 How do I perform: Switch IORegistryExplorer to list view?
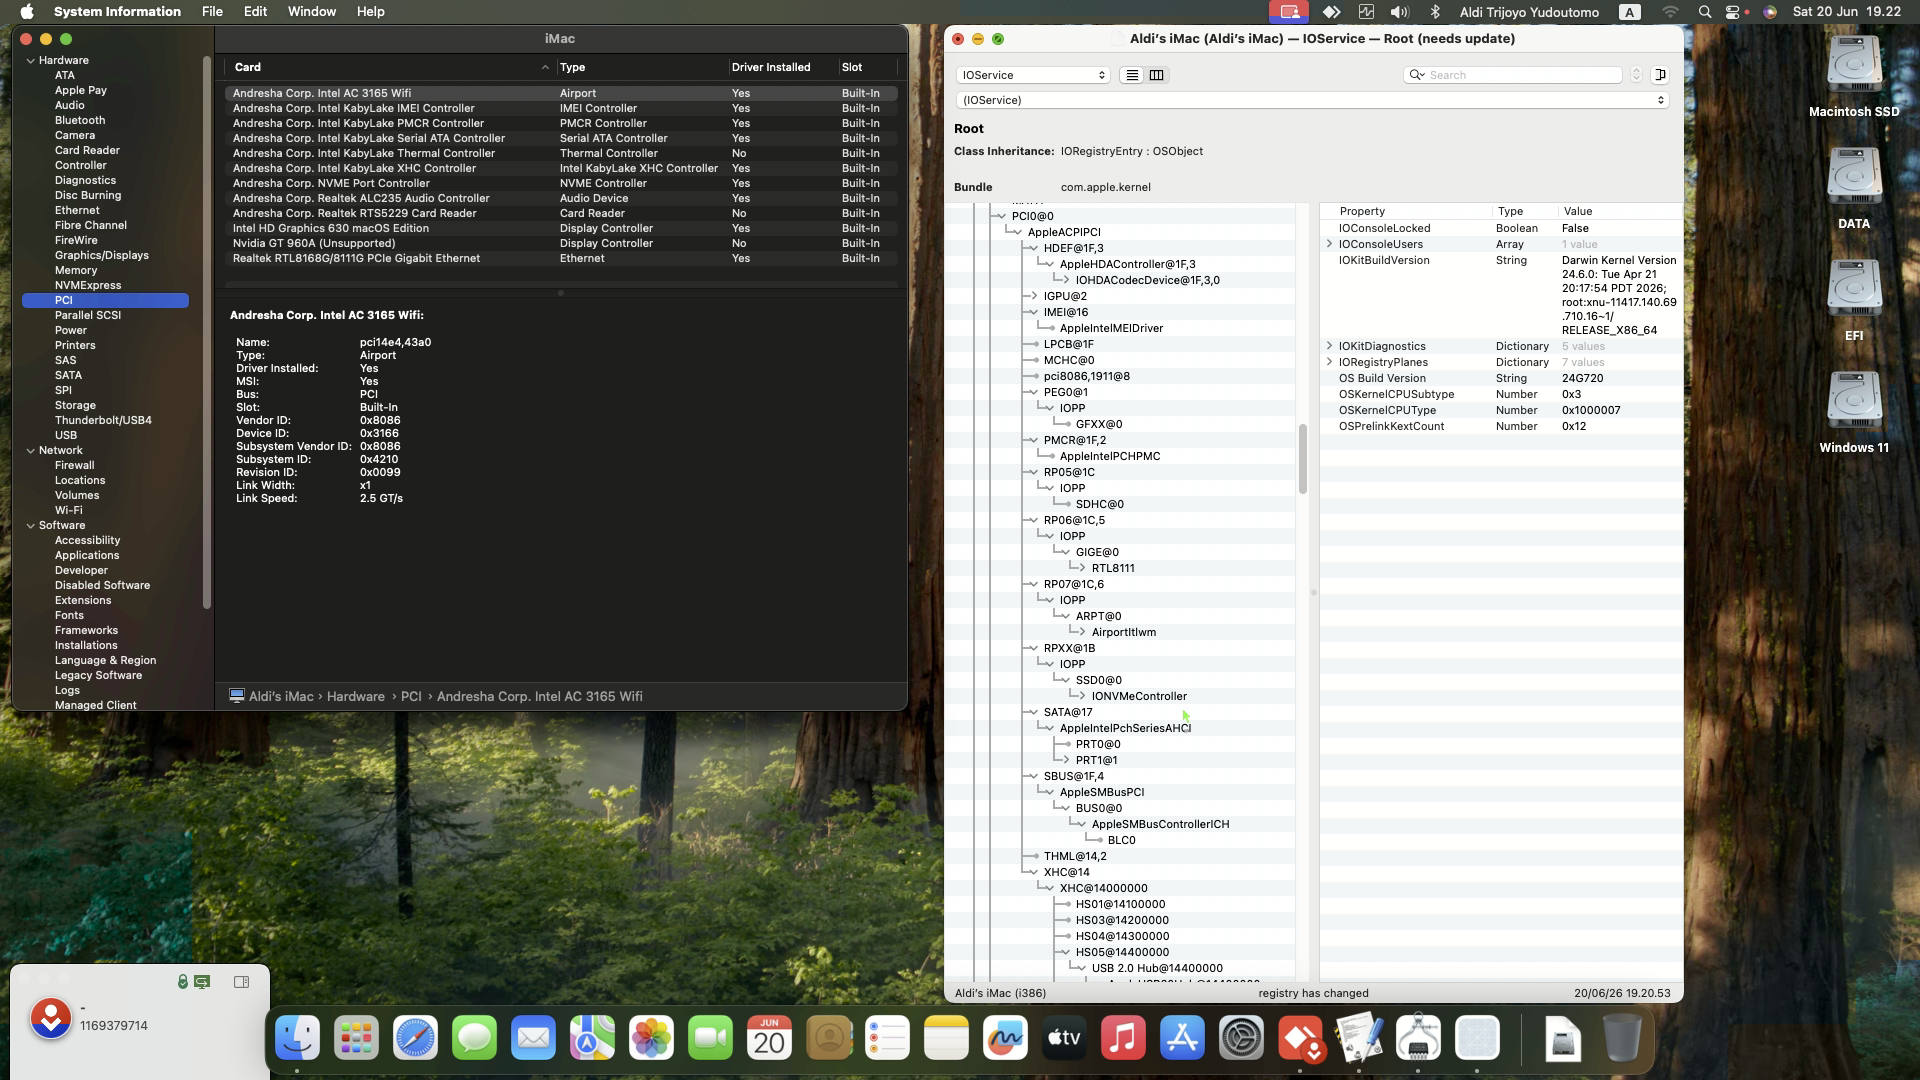1131,75
